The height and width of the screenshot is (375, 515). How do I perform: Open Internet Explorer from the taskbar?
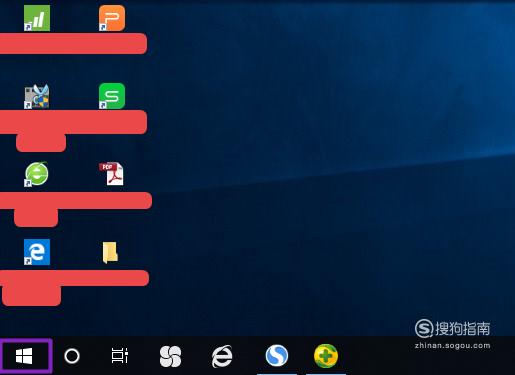pos(222,356)
